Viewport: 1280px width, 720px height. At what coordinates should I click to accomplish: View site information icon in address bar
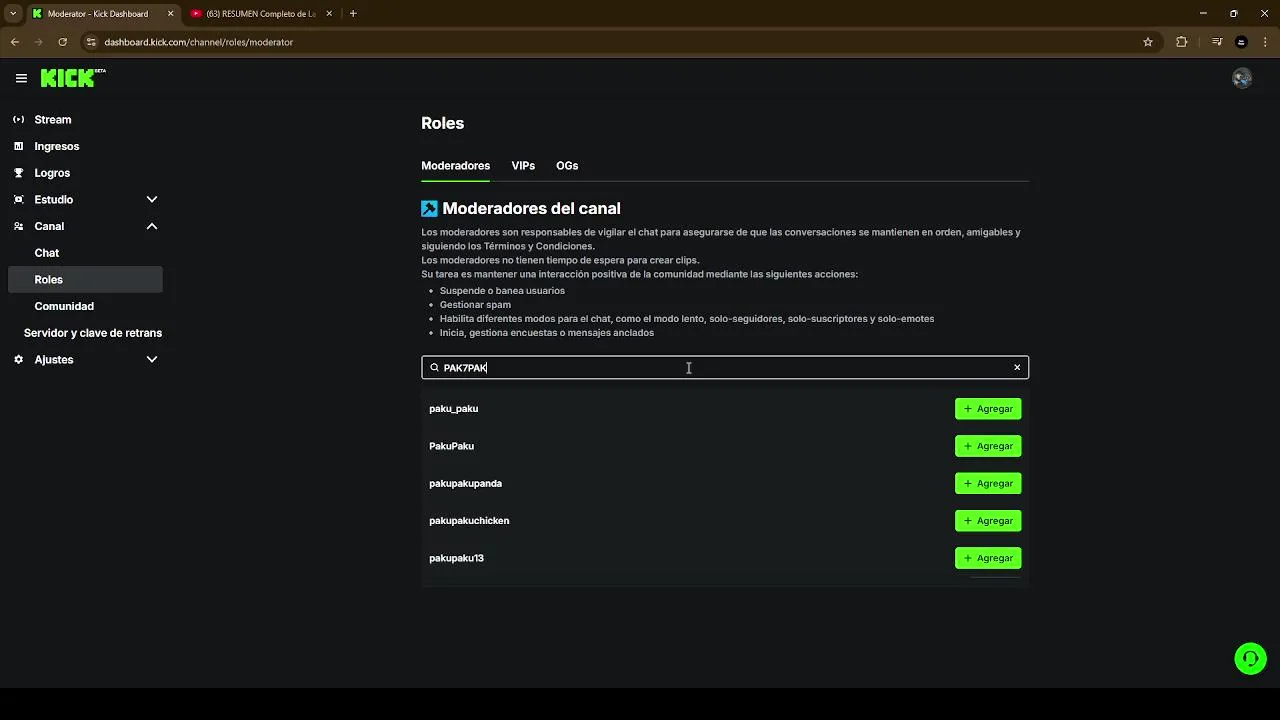tap(91, 42)
